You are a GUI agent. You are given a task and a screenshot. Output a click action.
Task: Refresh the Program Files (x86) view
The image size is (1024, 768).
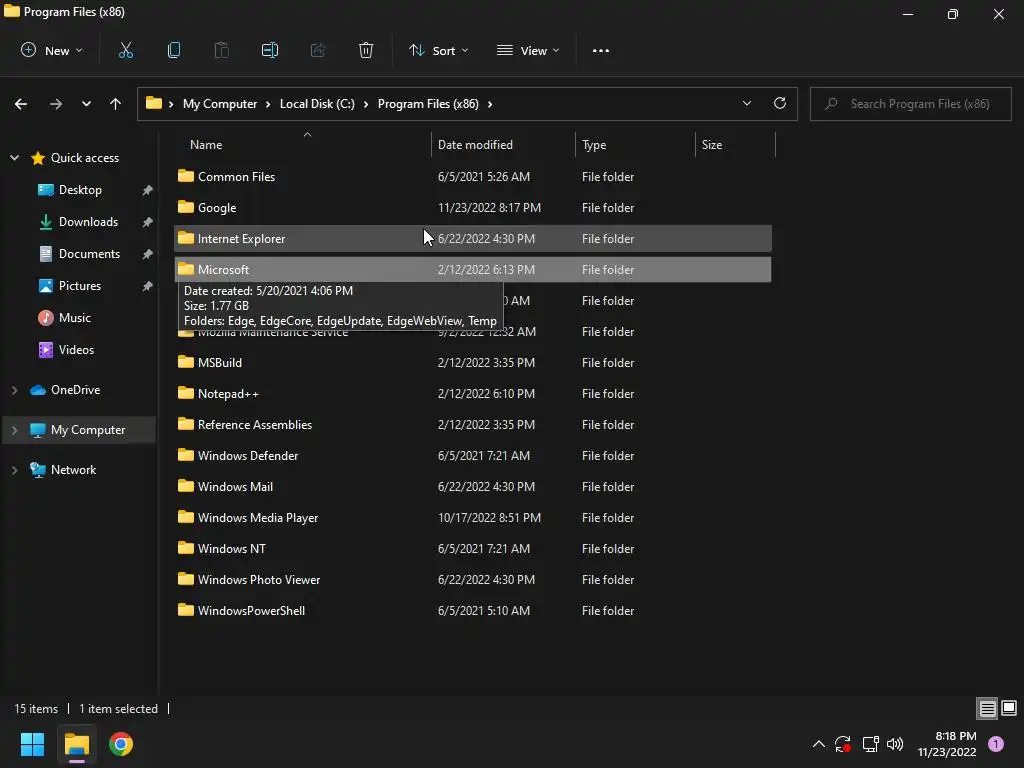(780, 103)
